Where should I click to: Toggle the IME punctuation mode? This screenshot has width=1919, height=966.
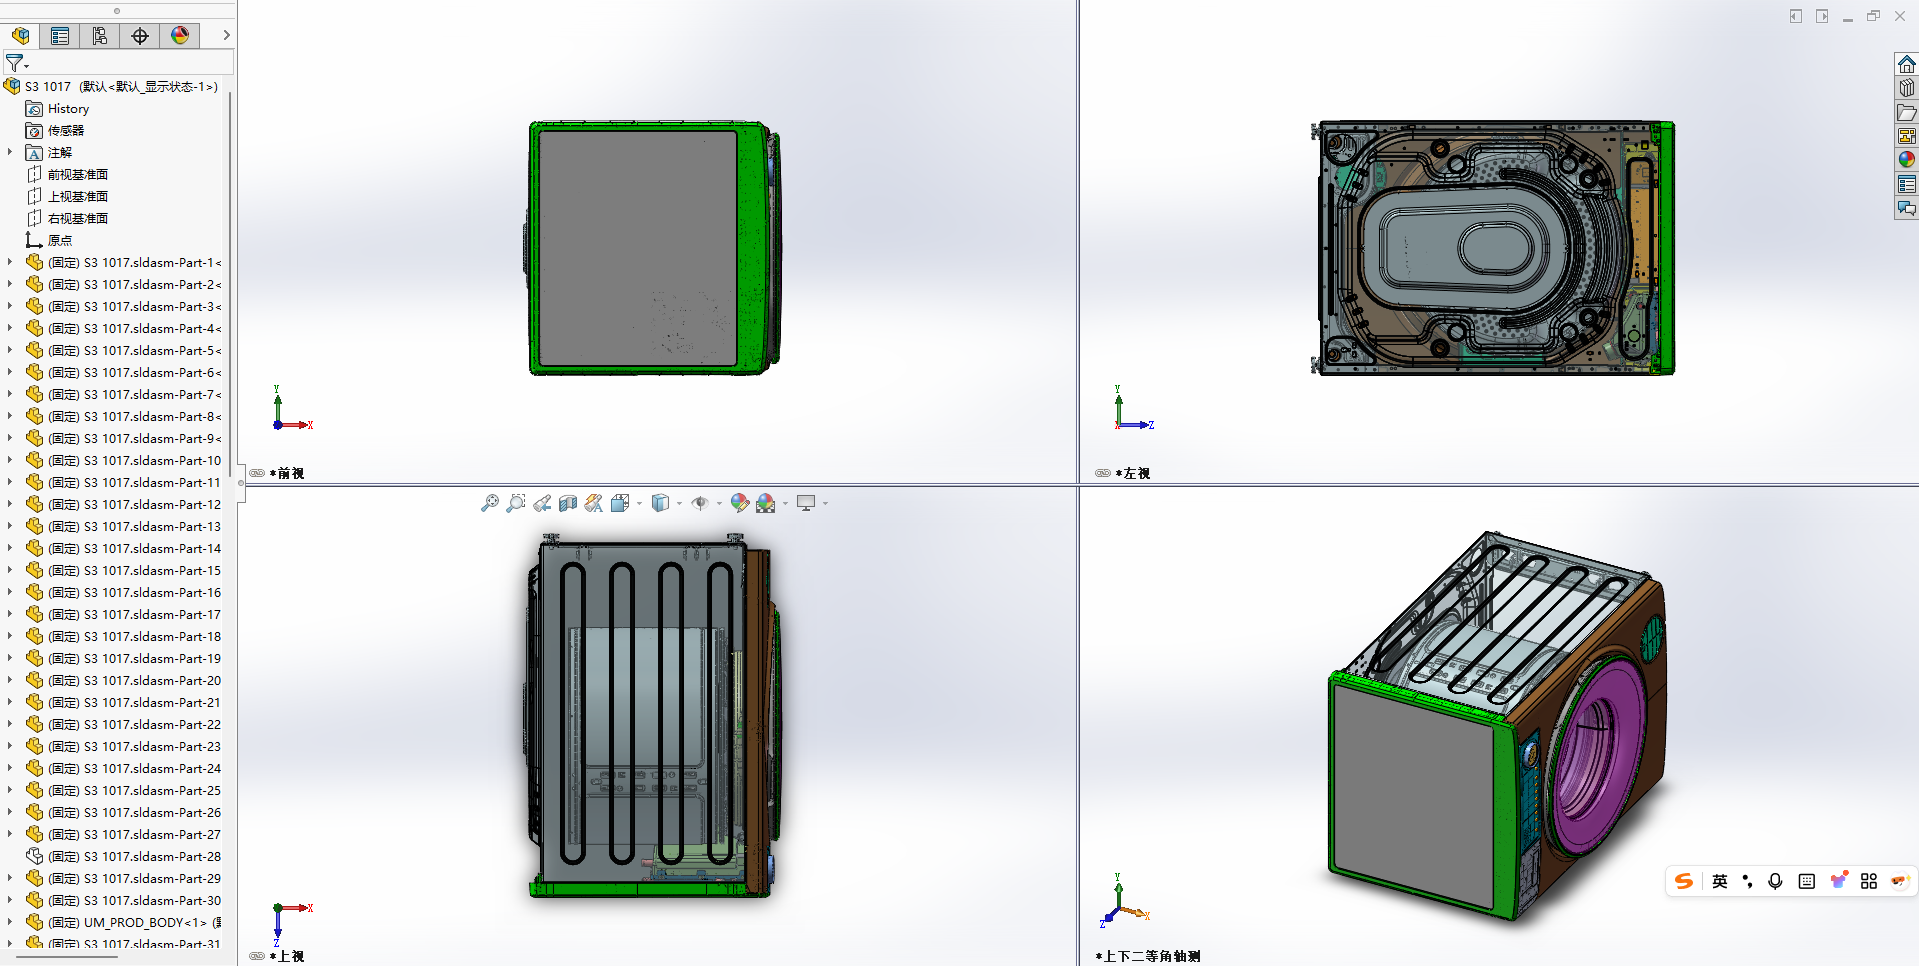click(x=1747, y=881)
